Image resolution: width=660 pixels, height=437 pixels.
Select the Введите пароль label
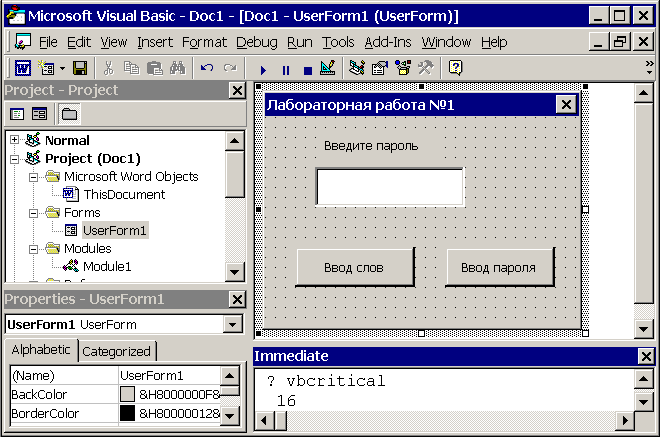(x=371, y=146)
